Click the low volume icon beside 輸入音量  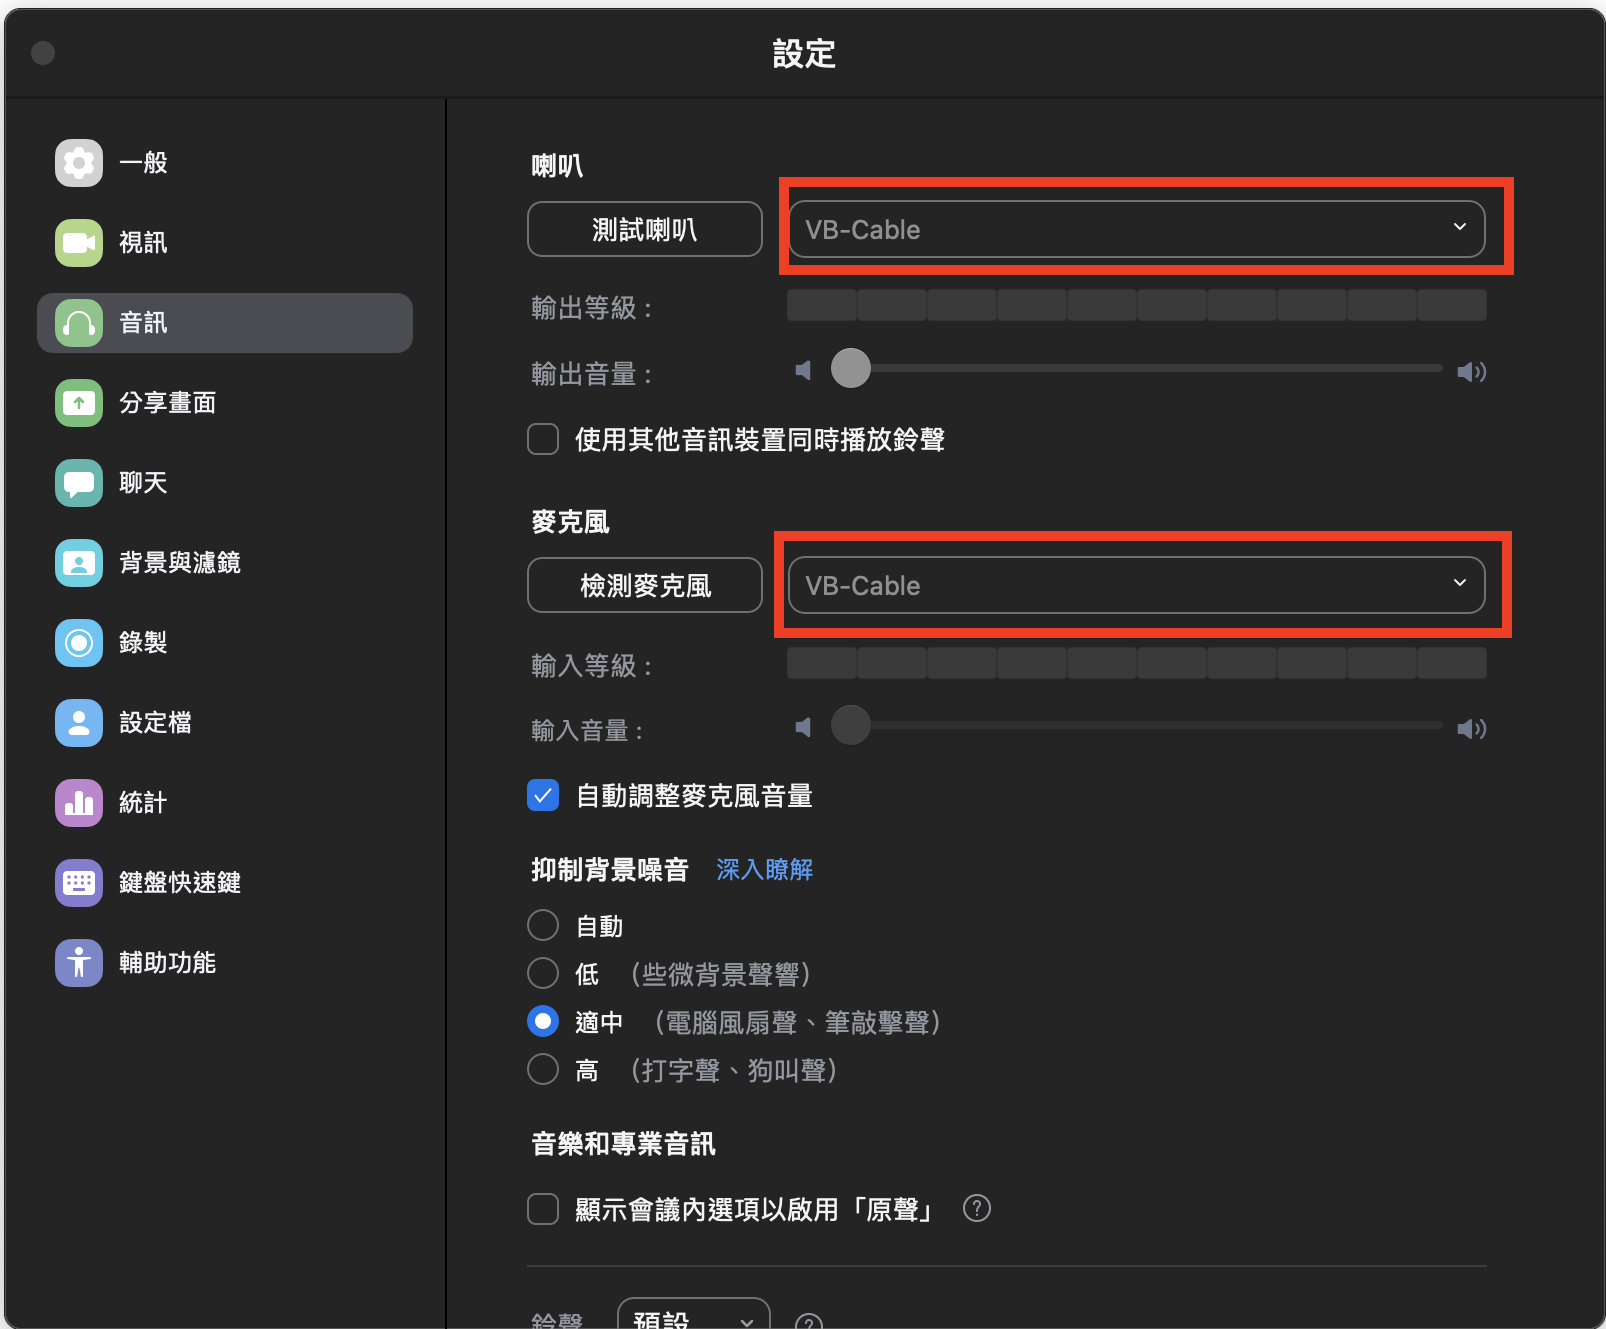803,727
